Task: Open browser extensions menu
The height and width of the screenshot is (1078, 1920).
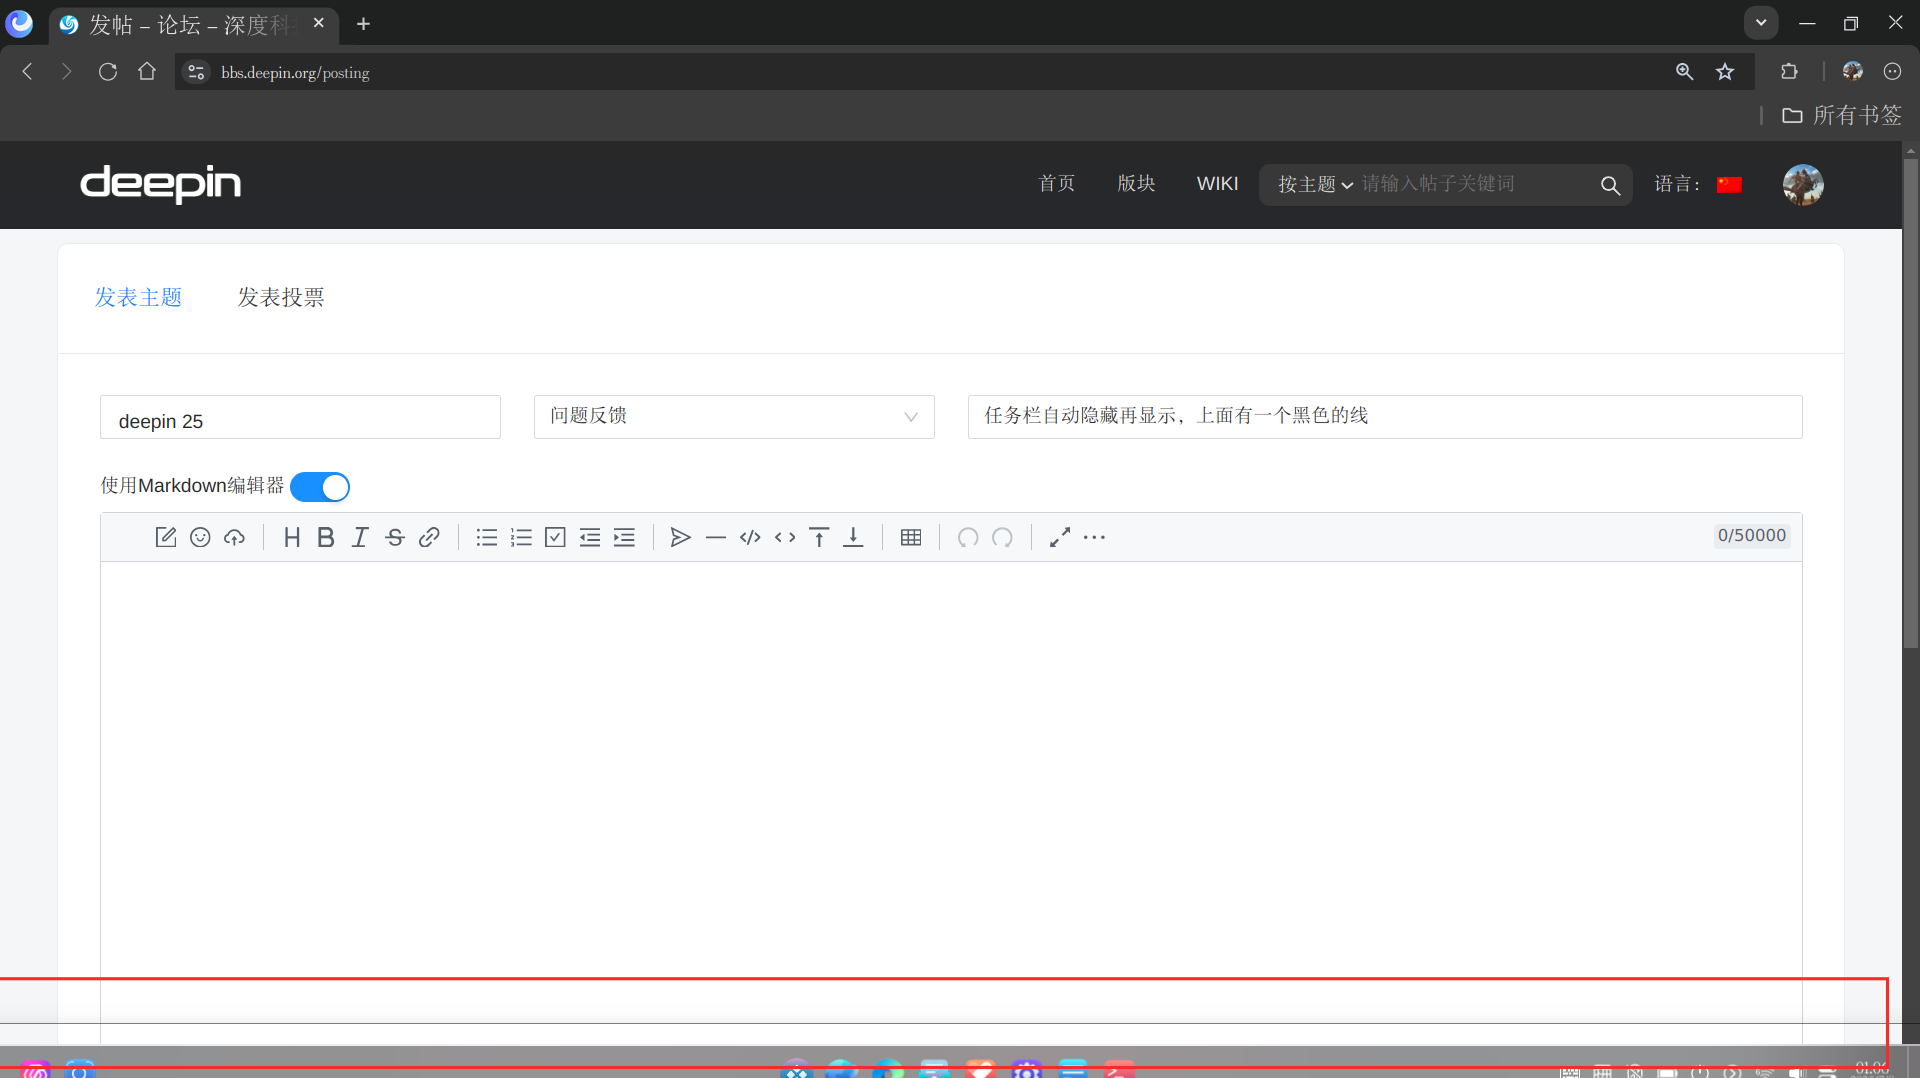Action: [x=1789, y=71]
